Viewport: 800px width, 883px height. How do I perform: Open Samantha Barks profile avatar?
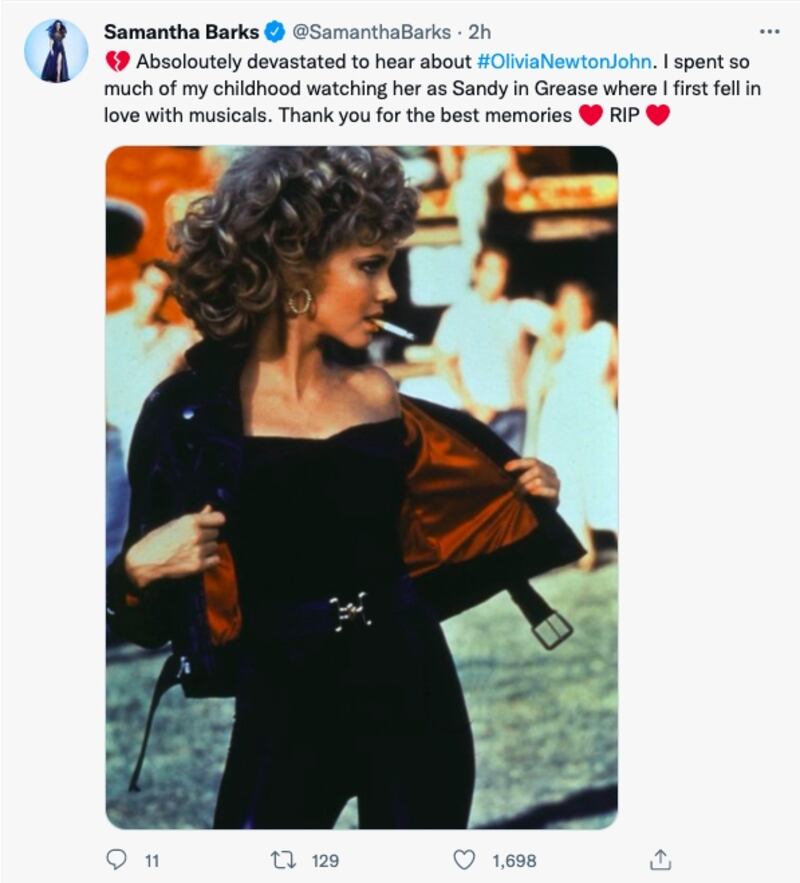click(x=56, y=51)
